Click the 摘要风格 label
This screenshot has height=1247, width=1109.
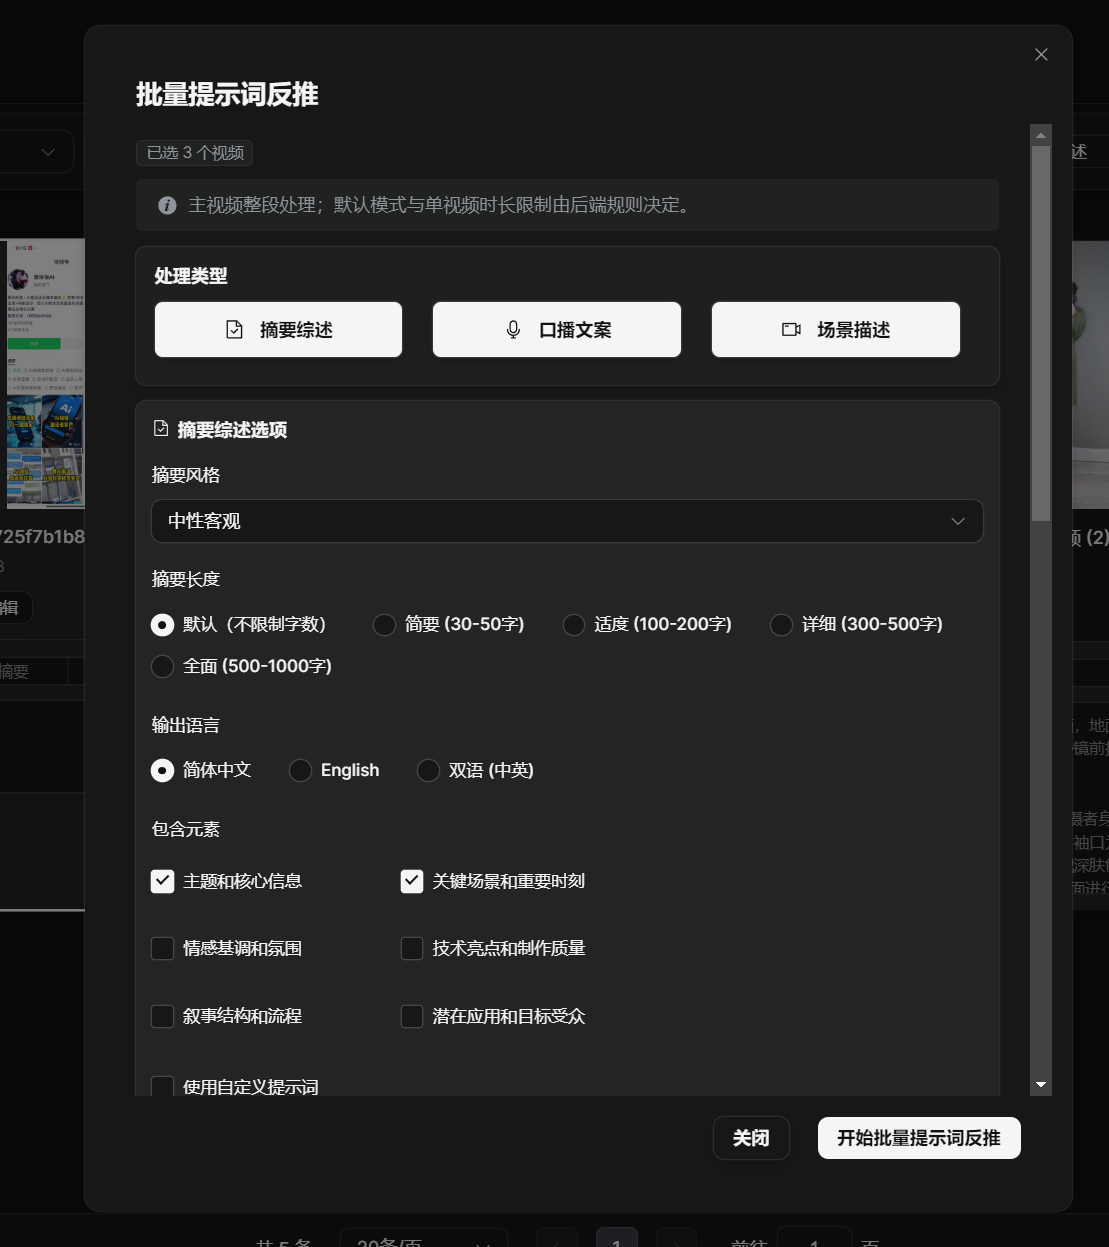coord(186,475)
